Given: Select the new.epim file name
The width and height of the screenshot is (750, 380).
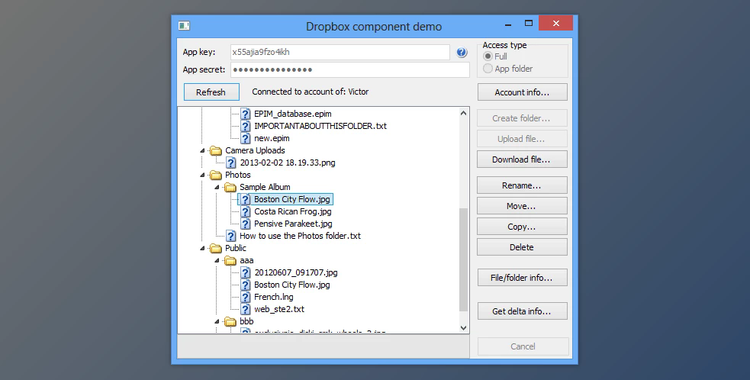Looking at the screenshot, I should [272, 138].
